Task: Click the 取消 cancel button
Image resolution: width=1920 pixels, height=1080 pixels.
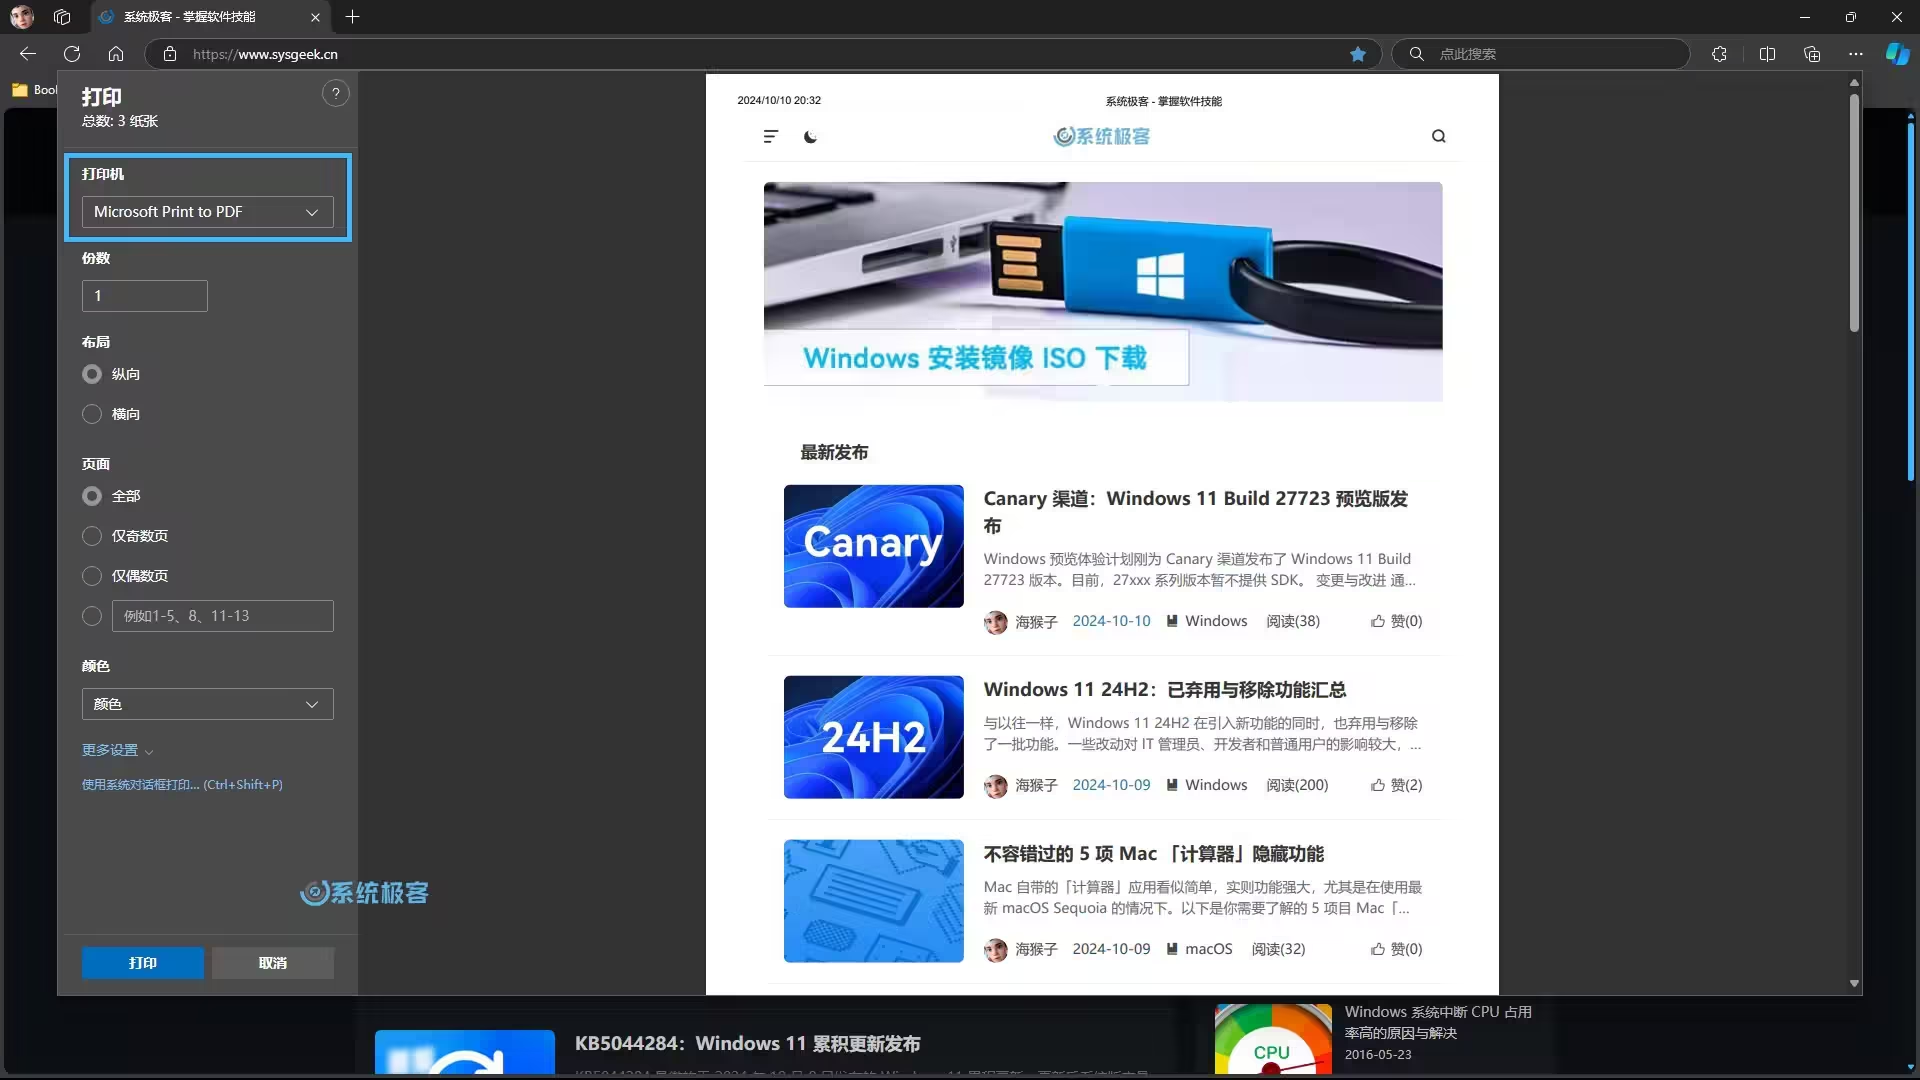Action: (272, 963)
